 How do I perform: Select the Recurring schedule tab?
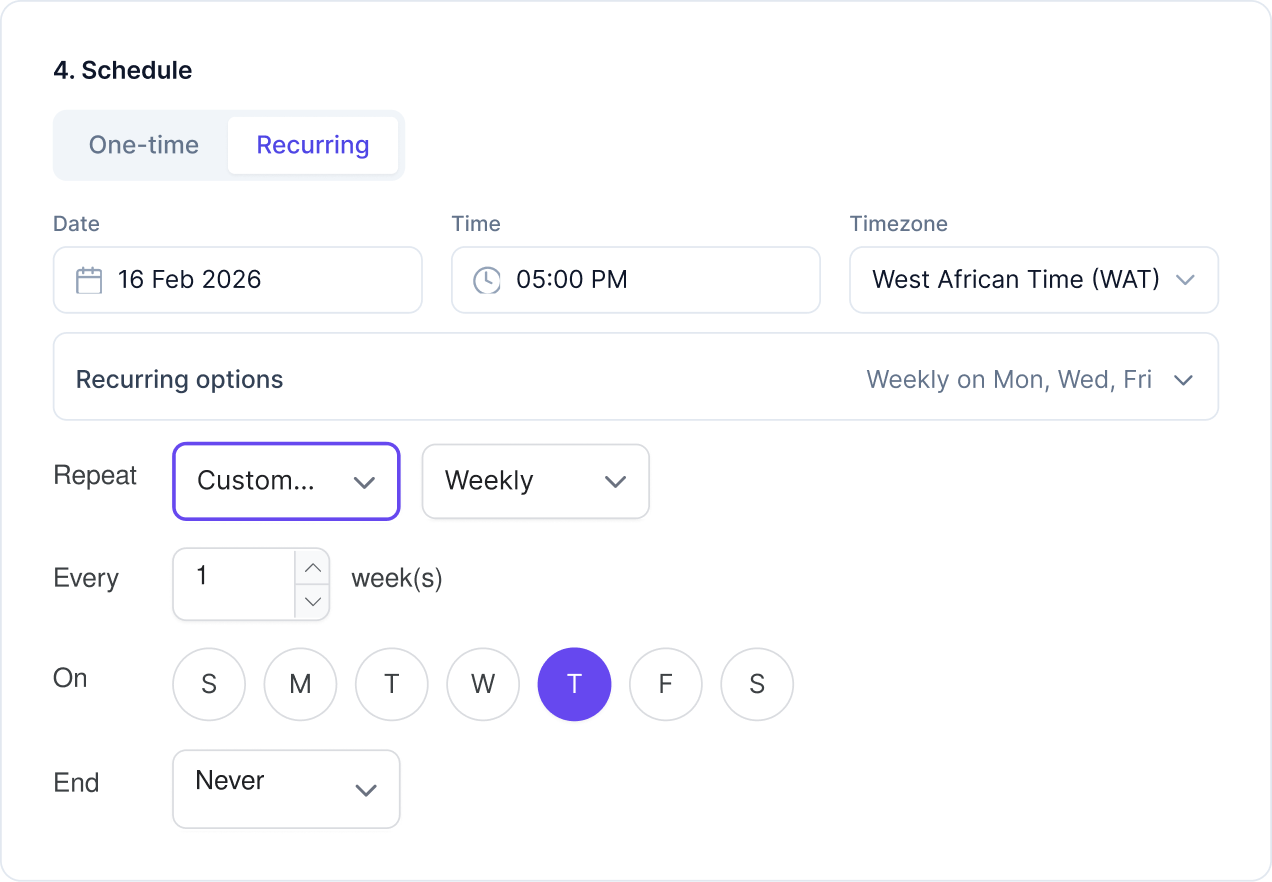point(313,145)
